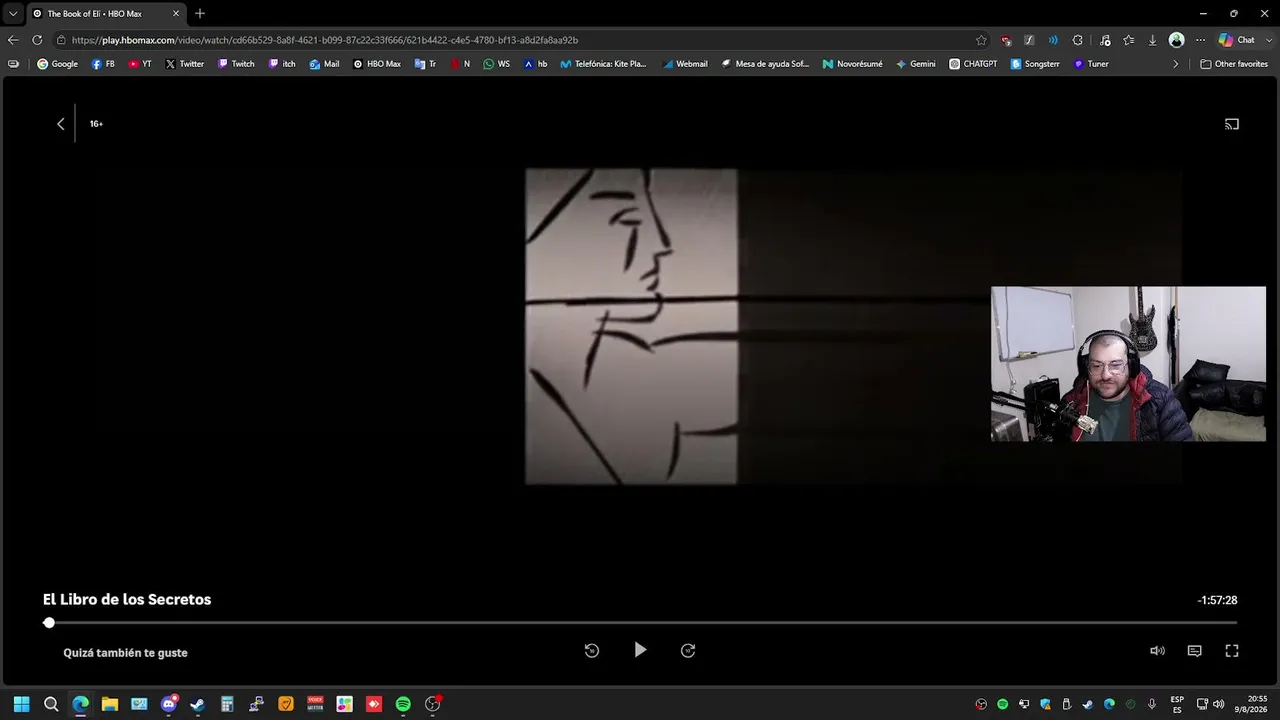Screen dimensions: 1280x720
Task: Rewind the video ten seconds
Action: coord(592,651)
